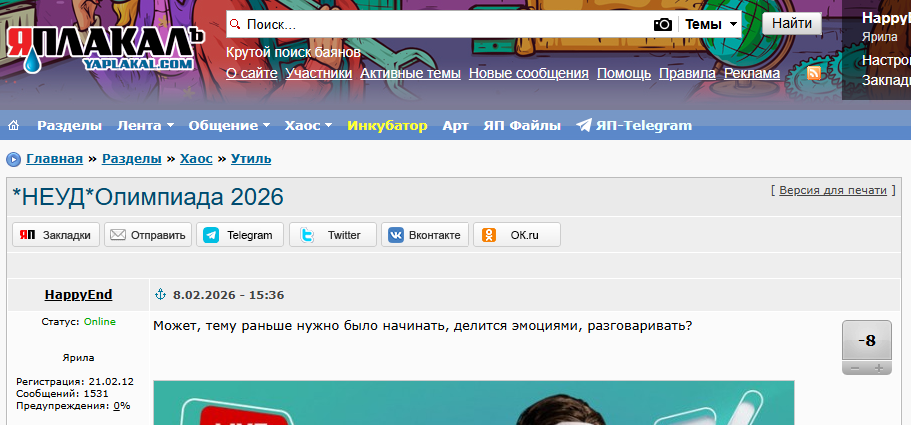Open the Участники link
Image resolution: width=911 pixels, height=425 pixels.
(319, 74)
